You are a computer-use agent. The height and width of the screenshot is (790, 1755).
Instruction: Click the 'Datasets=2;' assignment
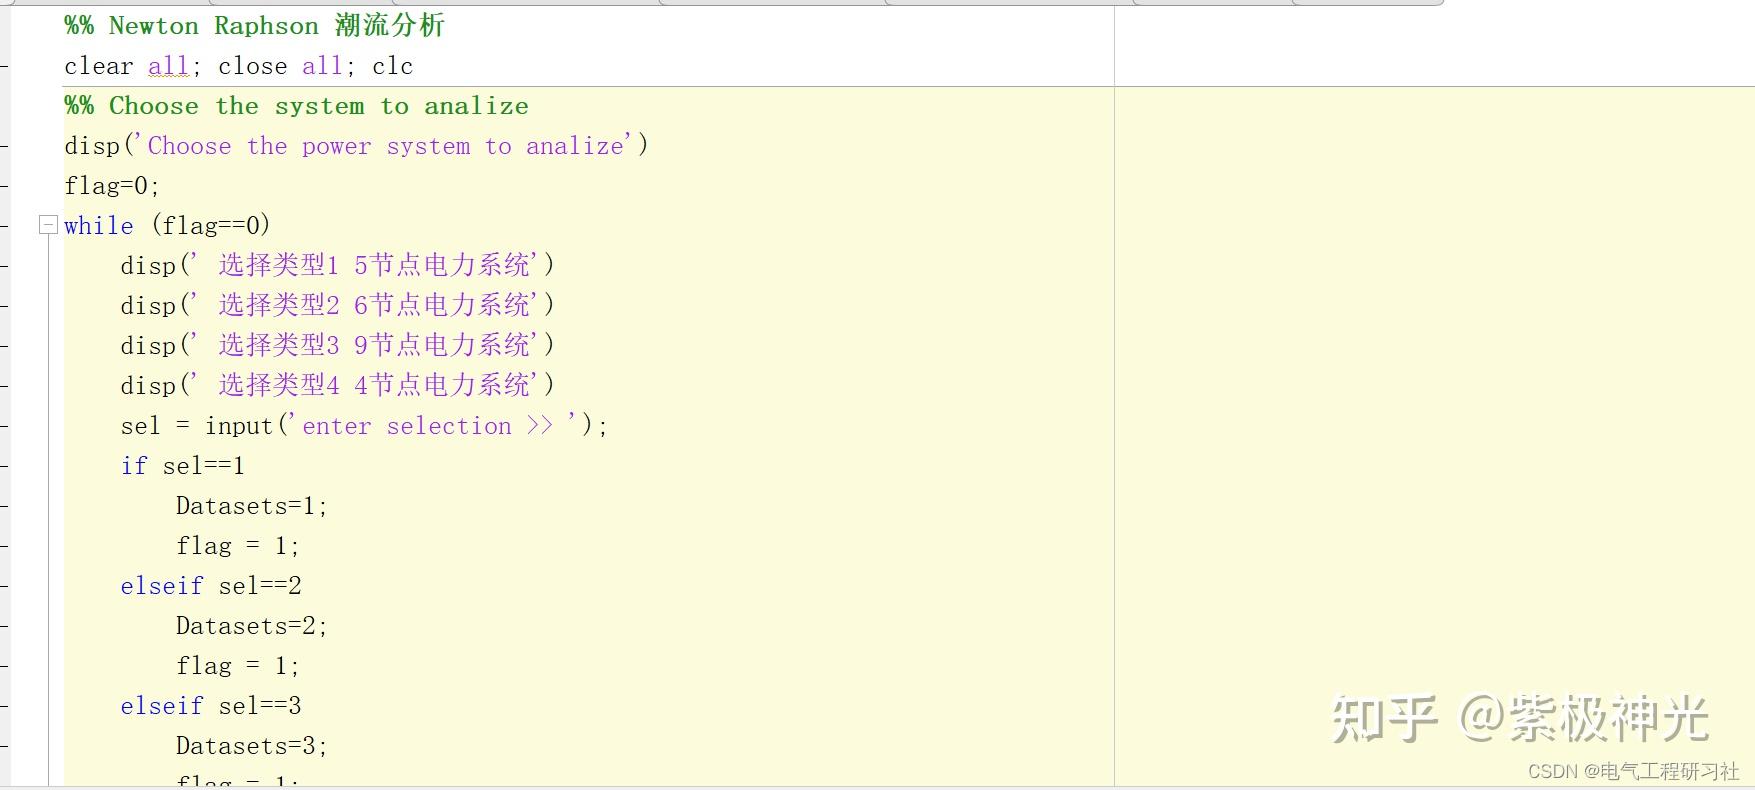[x=252, y=626]
